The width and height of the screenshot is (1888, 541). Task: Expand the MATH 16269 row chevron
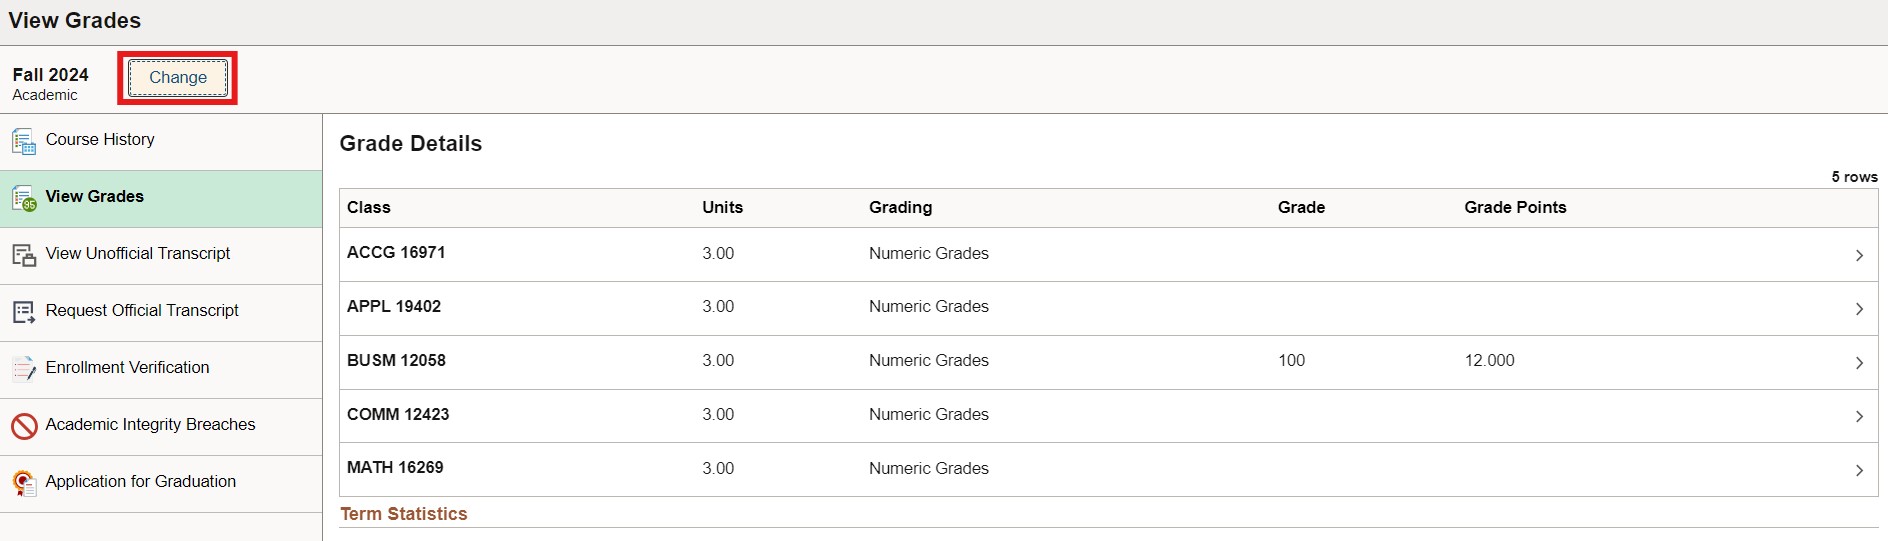[x=1859, y=470]
